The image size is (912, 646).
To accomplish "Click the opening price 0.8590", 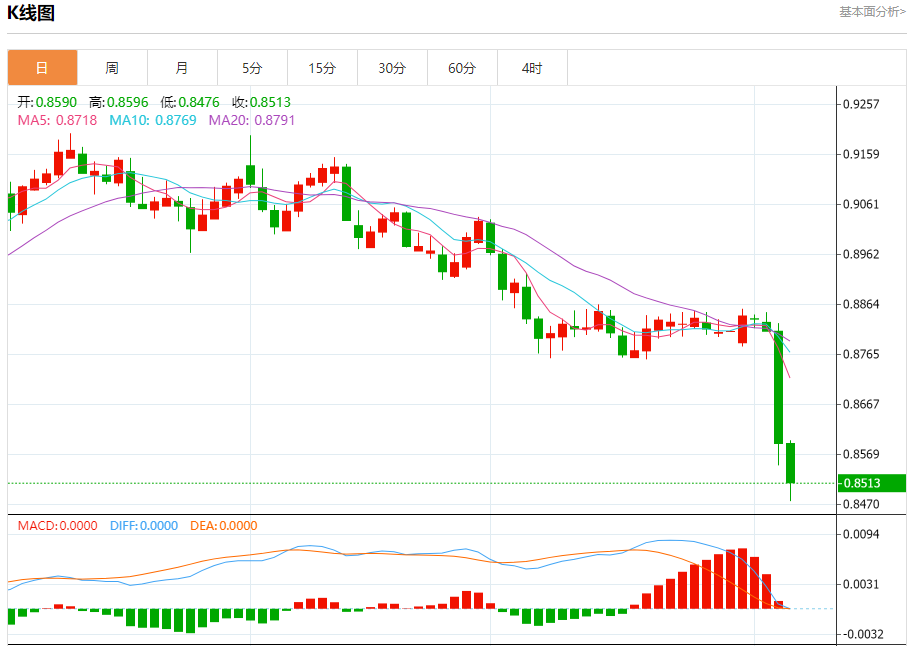I will [56, 102].
